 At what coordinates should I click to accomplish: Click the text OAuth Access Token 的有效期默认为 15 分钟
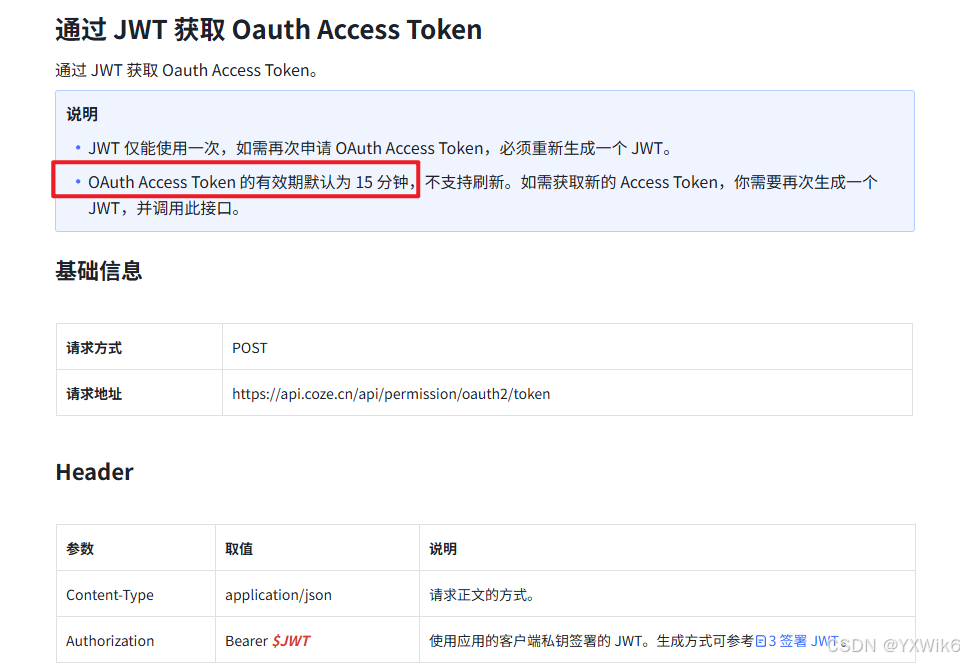248,182
